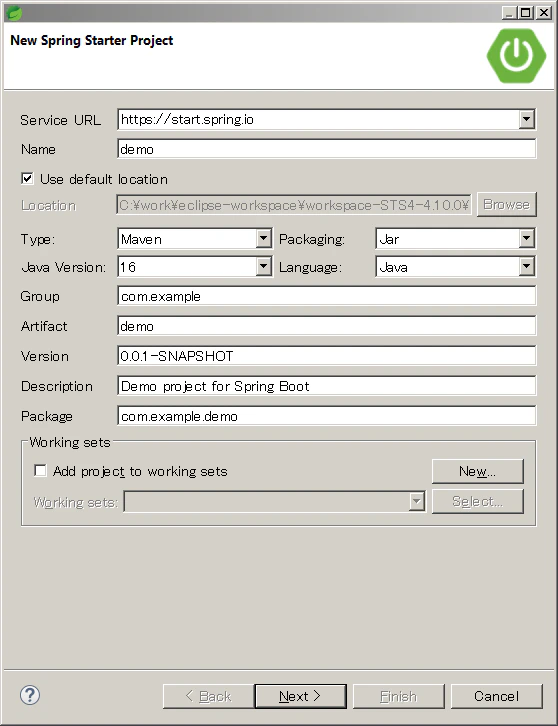Focus the Version field with 0.0.1-SNAPSHOT
Viewport: 558px width, 726px height.
click(x=326, y=356)
